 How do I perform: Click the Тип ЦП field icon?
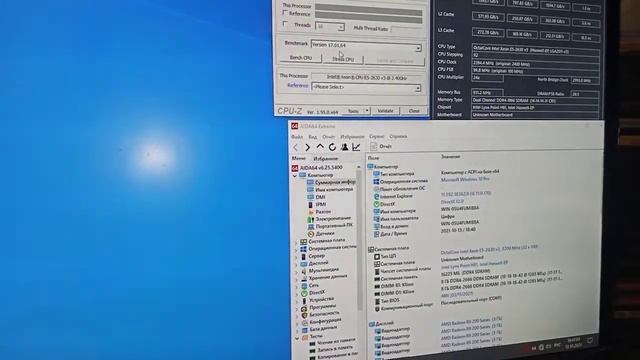pyautogui.click(x=377, y=257)
